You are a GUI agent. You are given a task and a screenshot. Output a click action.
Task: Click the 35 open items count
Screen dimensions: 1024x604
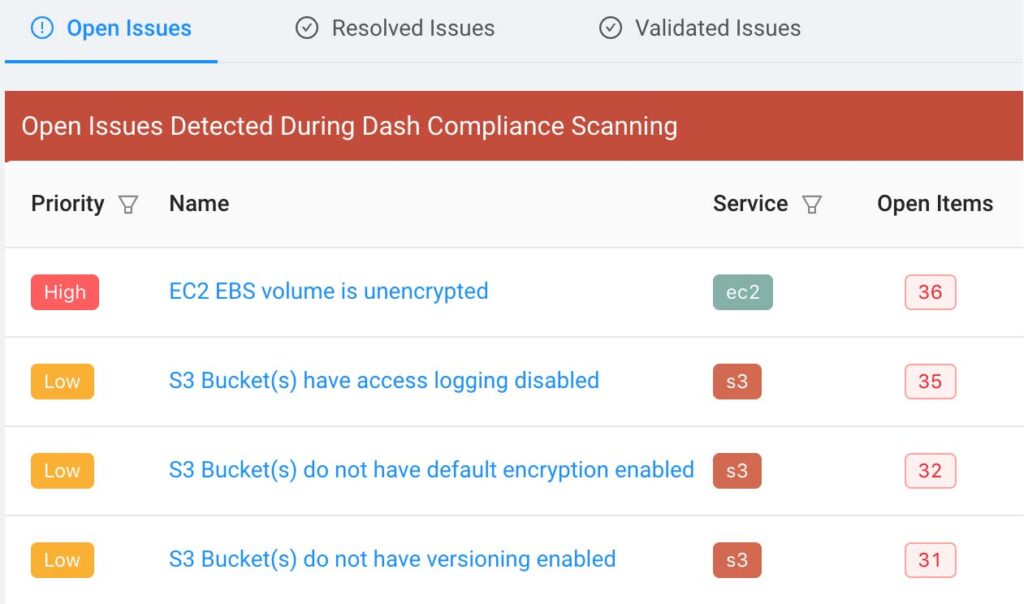(x=930, y=381)
